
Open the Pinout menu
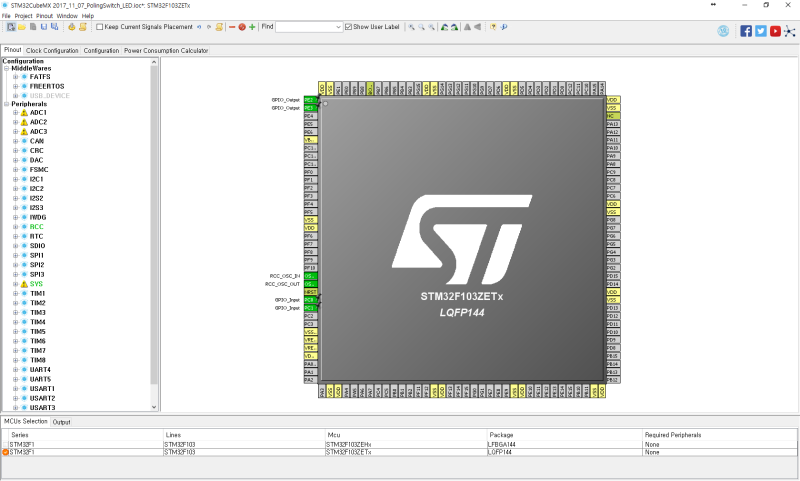(45, 16)
